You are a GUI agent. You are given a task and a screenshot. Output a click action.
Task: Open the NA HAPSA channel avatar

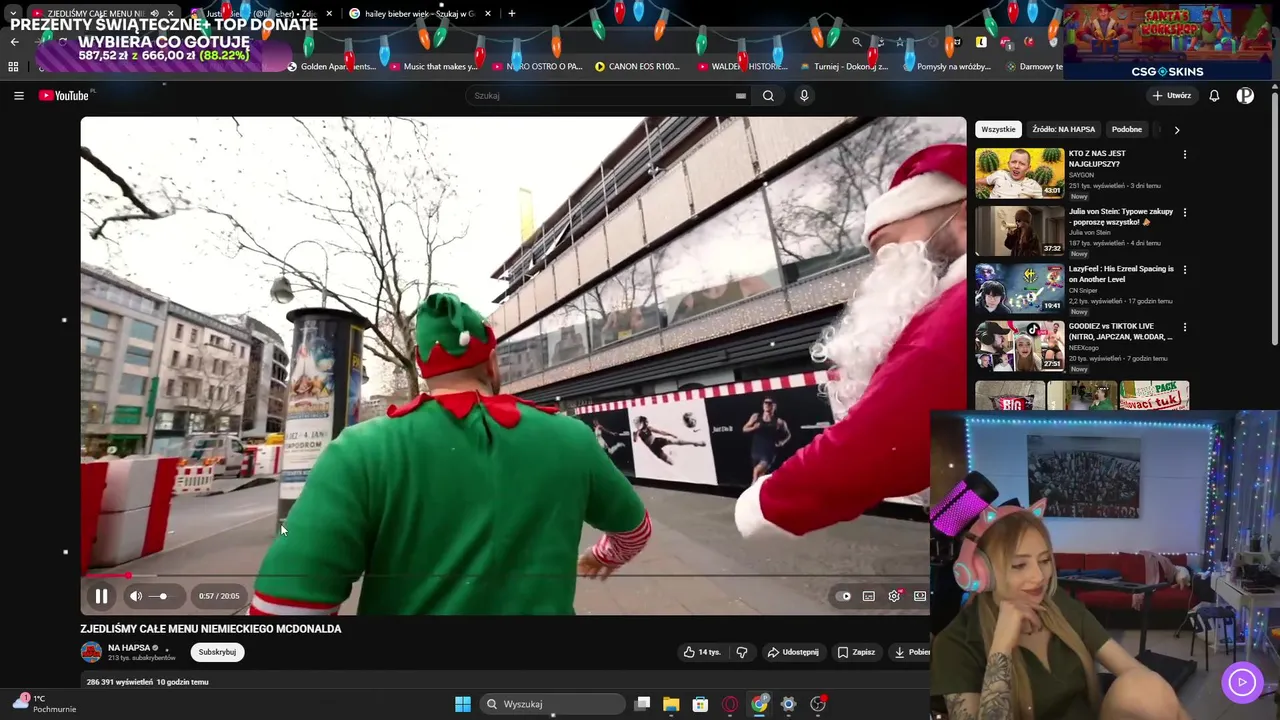91,652
